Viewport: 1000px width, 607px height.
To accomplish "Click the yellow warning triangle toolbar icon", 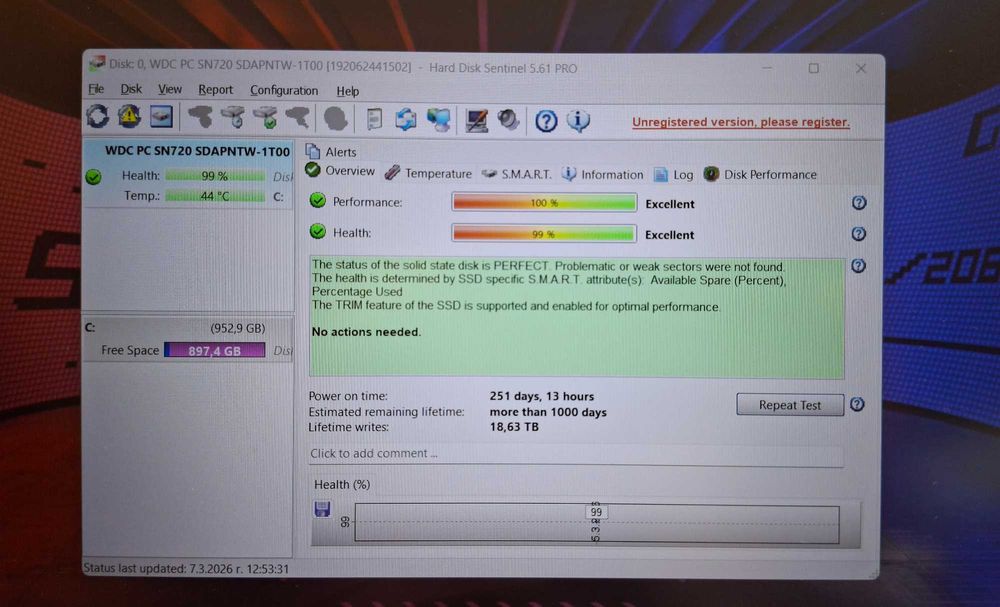I will pyautogui.click(x=129, y=117).
